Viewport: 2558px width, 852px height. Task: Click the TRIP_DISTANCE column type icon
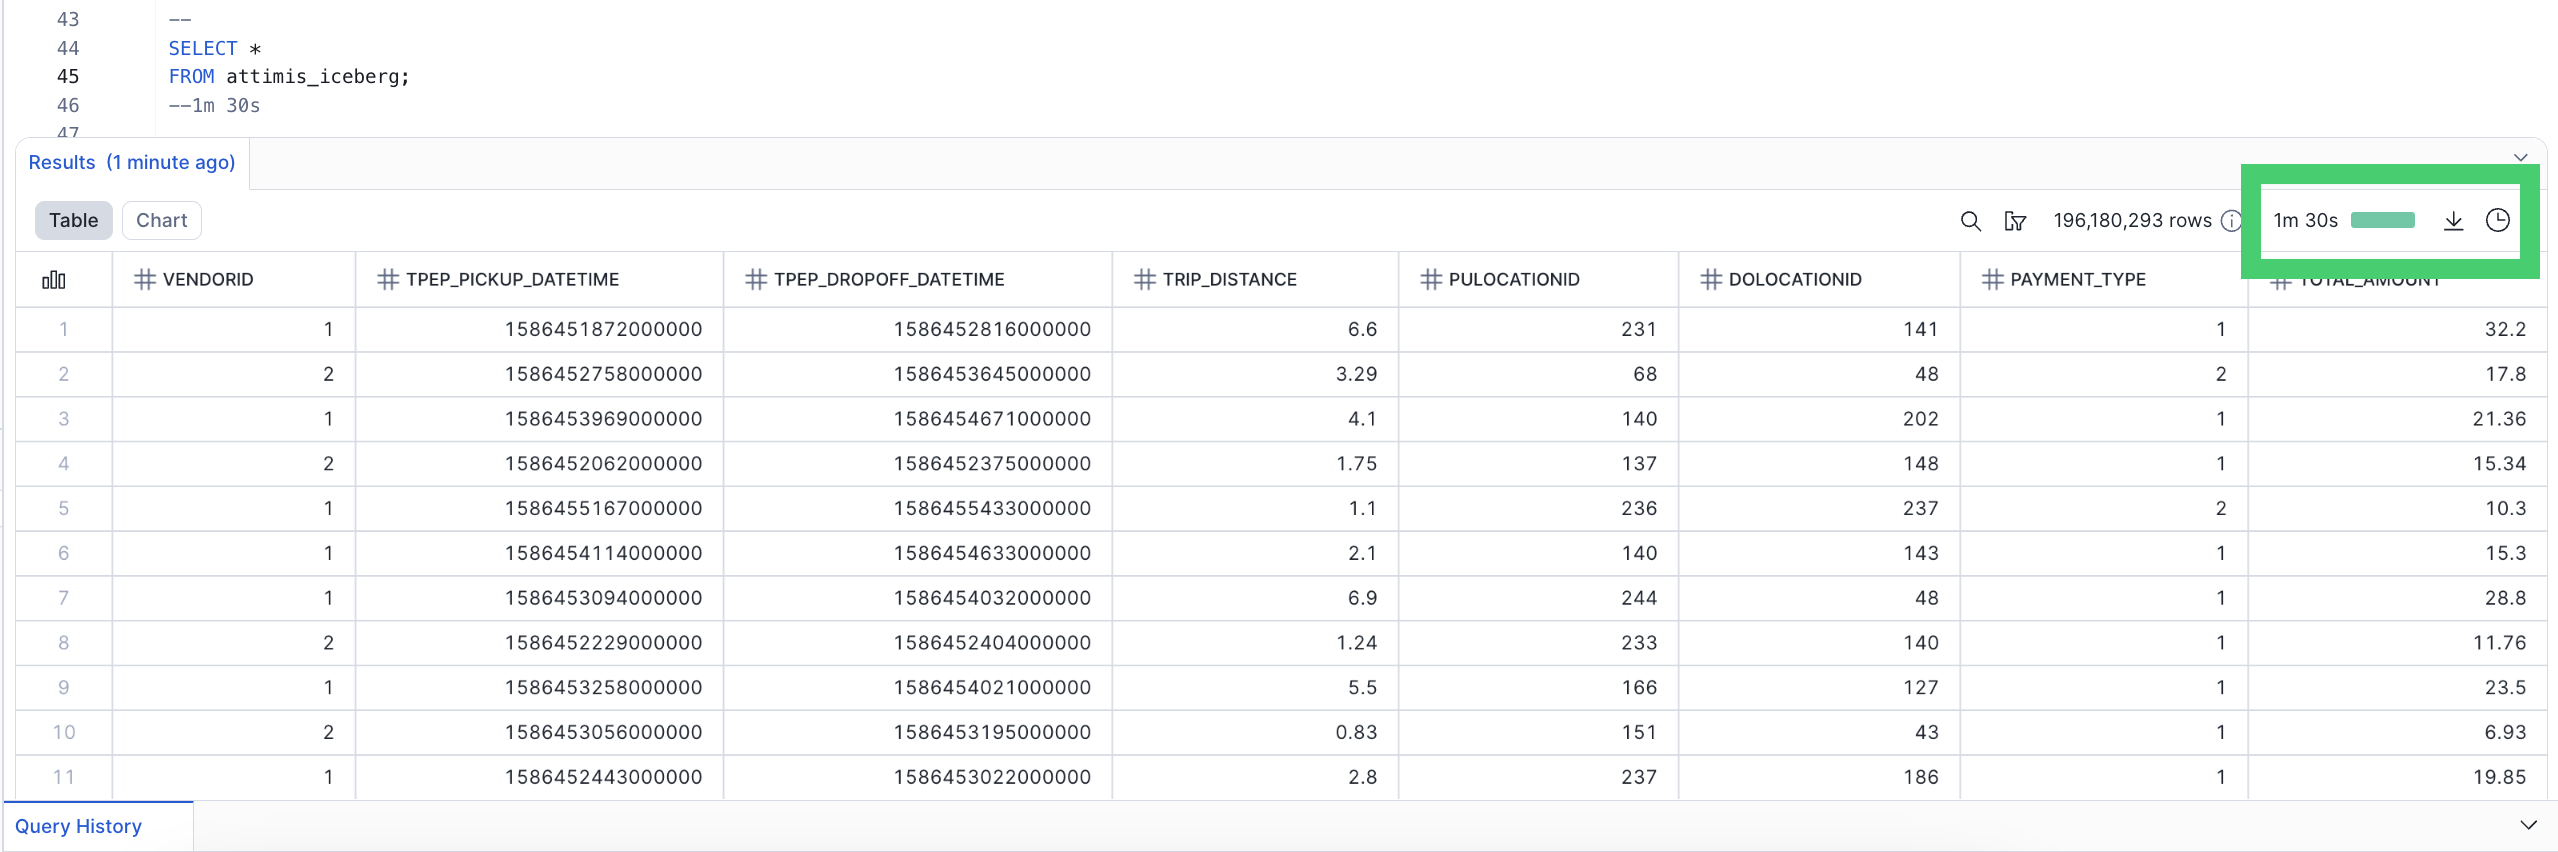(1144, 280)
